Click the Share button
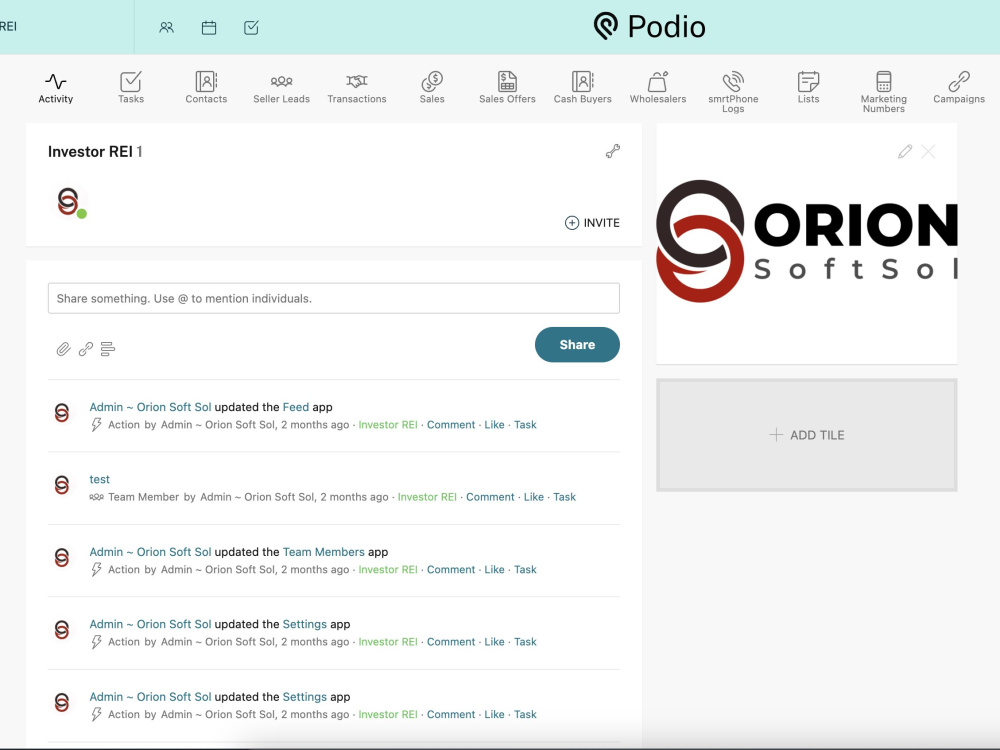1000x750 pixels. click(x=577, y=344)
